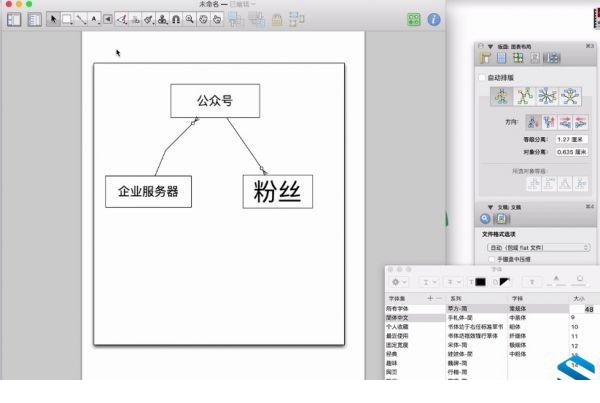This screenshot has width=600, height=403.
Task: Enable the 自动排版 checkbox
Action: point(482,78)
